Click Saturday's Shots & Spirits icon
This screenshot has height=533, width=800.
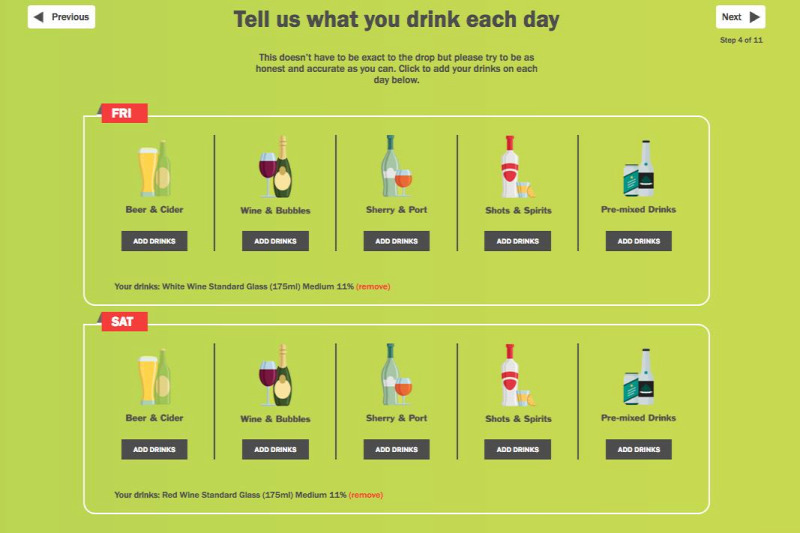tap(517, 375)
